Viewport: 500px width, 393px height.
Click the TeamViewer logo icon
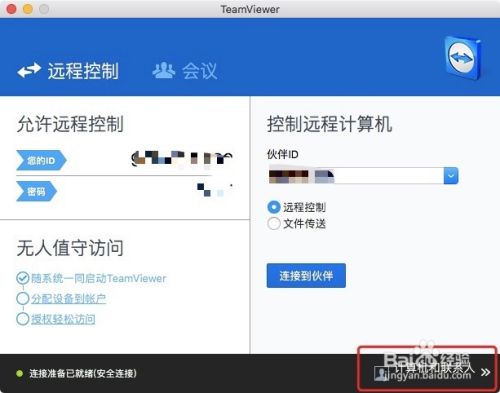[x=463, y=57]
